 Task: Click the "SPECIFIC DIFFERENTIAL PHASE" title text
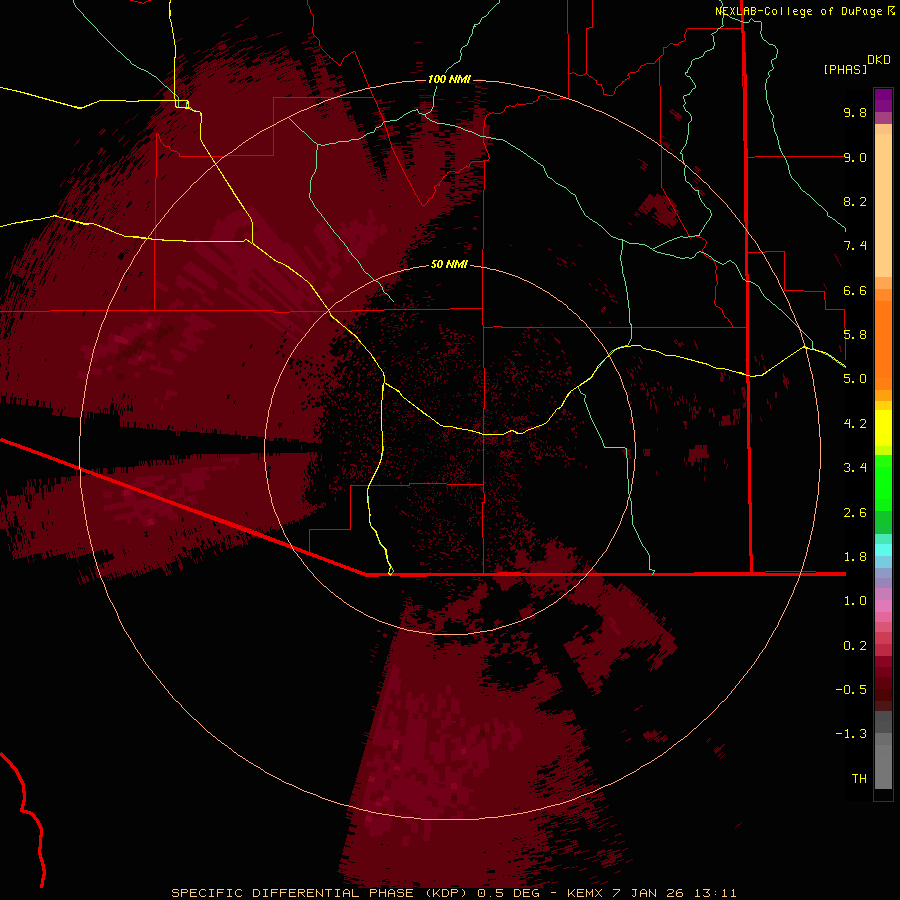292,893
